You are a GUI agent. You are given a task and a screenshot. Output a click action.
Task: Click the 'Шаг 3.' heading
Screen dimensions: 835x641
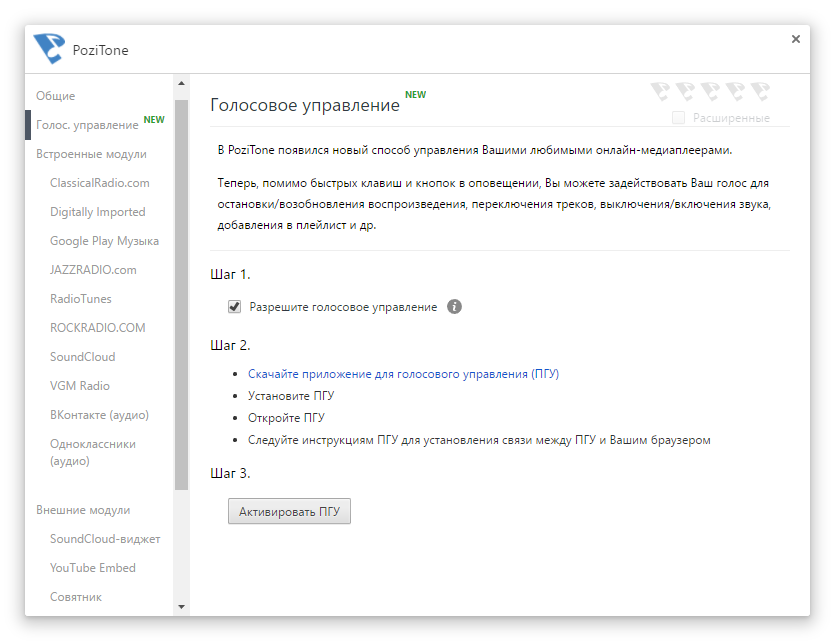[230, 473]
